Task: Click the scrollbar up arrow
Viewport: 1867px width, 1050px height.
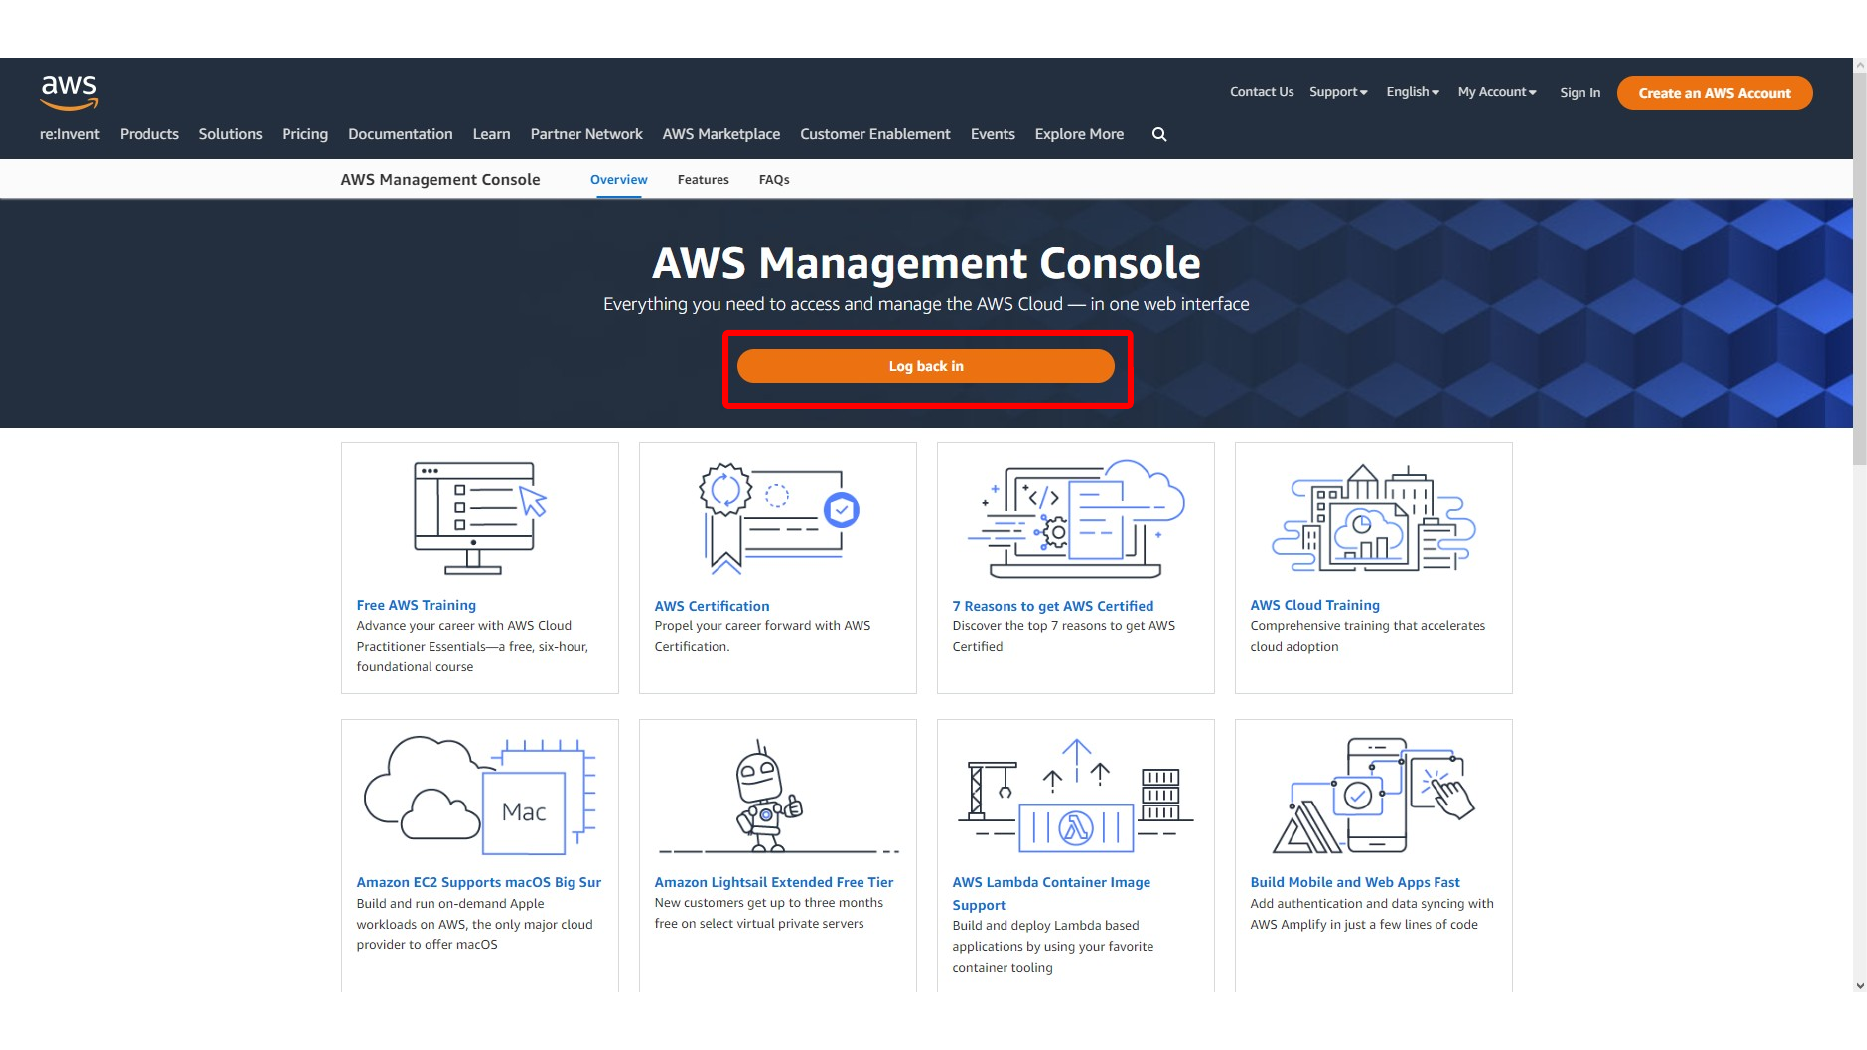Action: [1860, 65]
